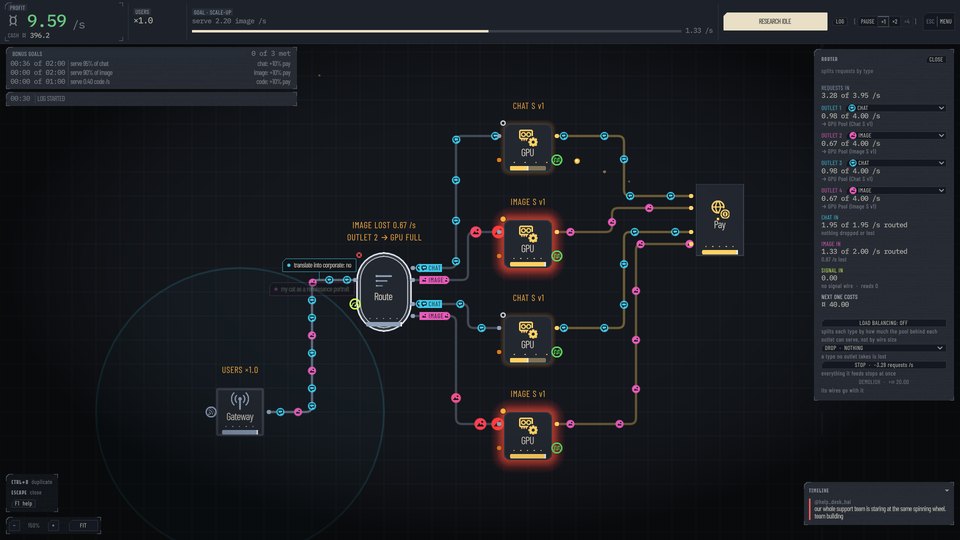This screenshot has width=960, height=540.
Task: Open the Drop – Nothing dropdown
Action: coord(883,348)
